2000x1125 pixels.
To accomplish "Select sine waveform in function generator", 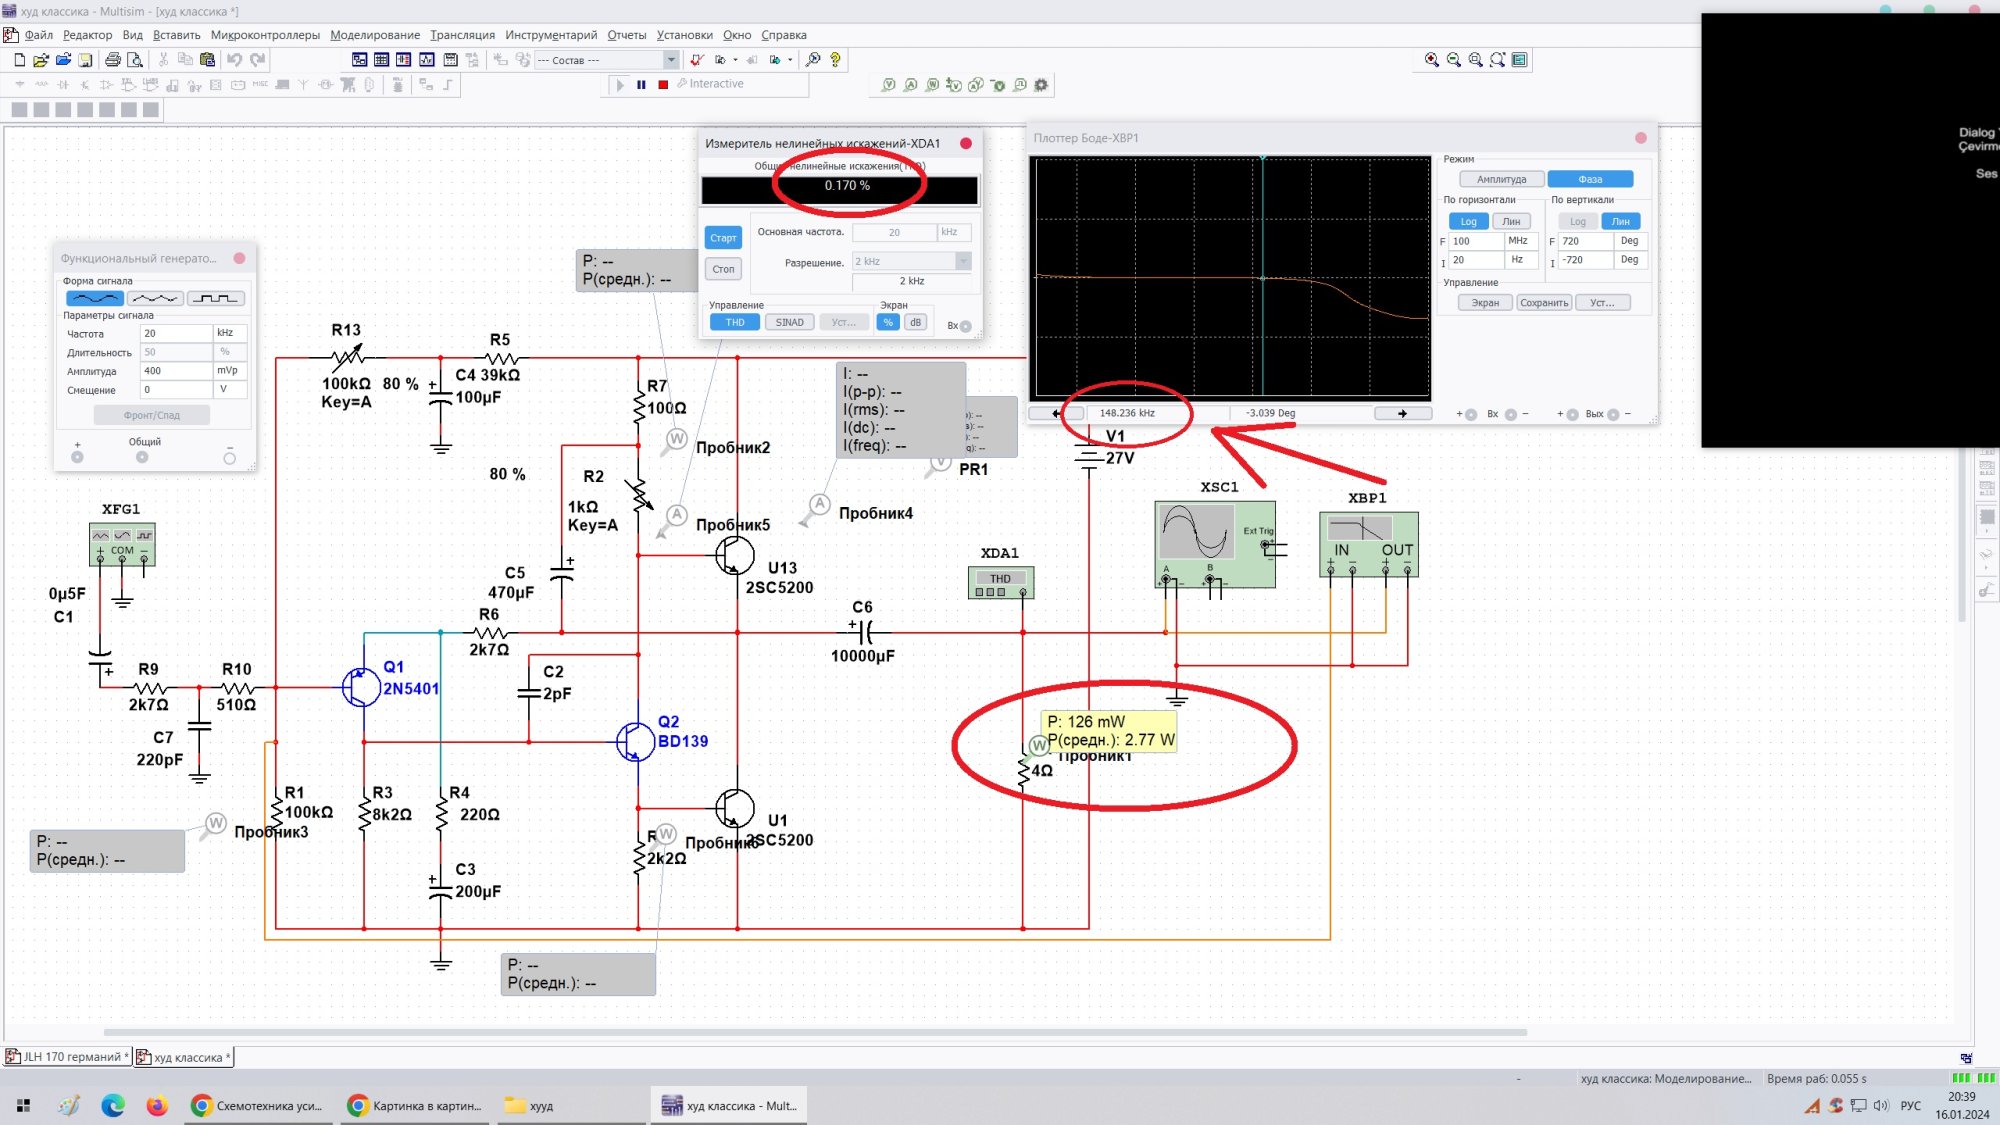I will pos(95,298).
